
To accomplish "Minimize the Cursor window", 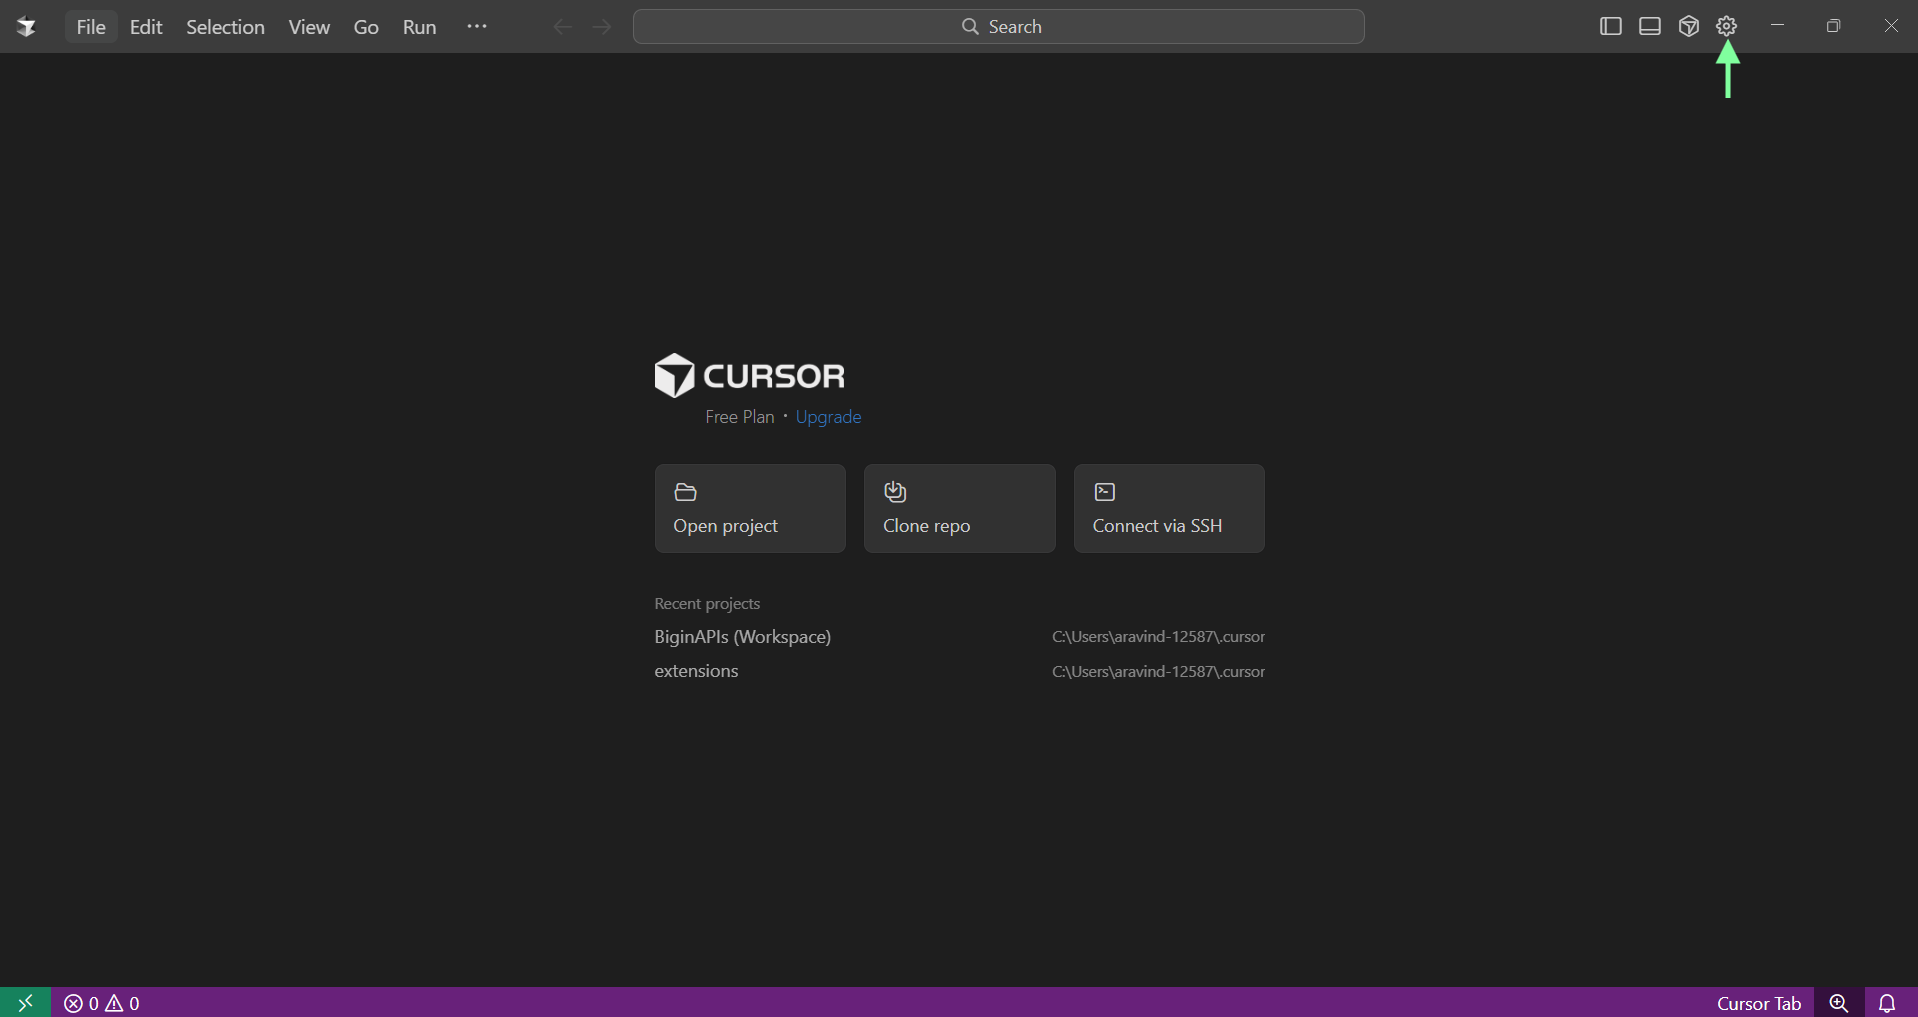I will [1777, 26].
